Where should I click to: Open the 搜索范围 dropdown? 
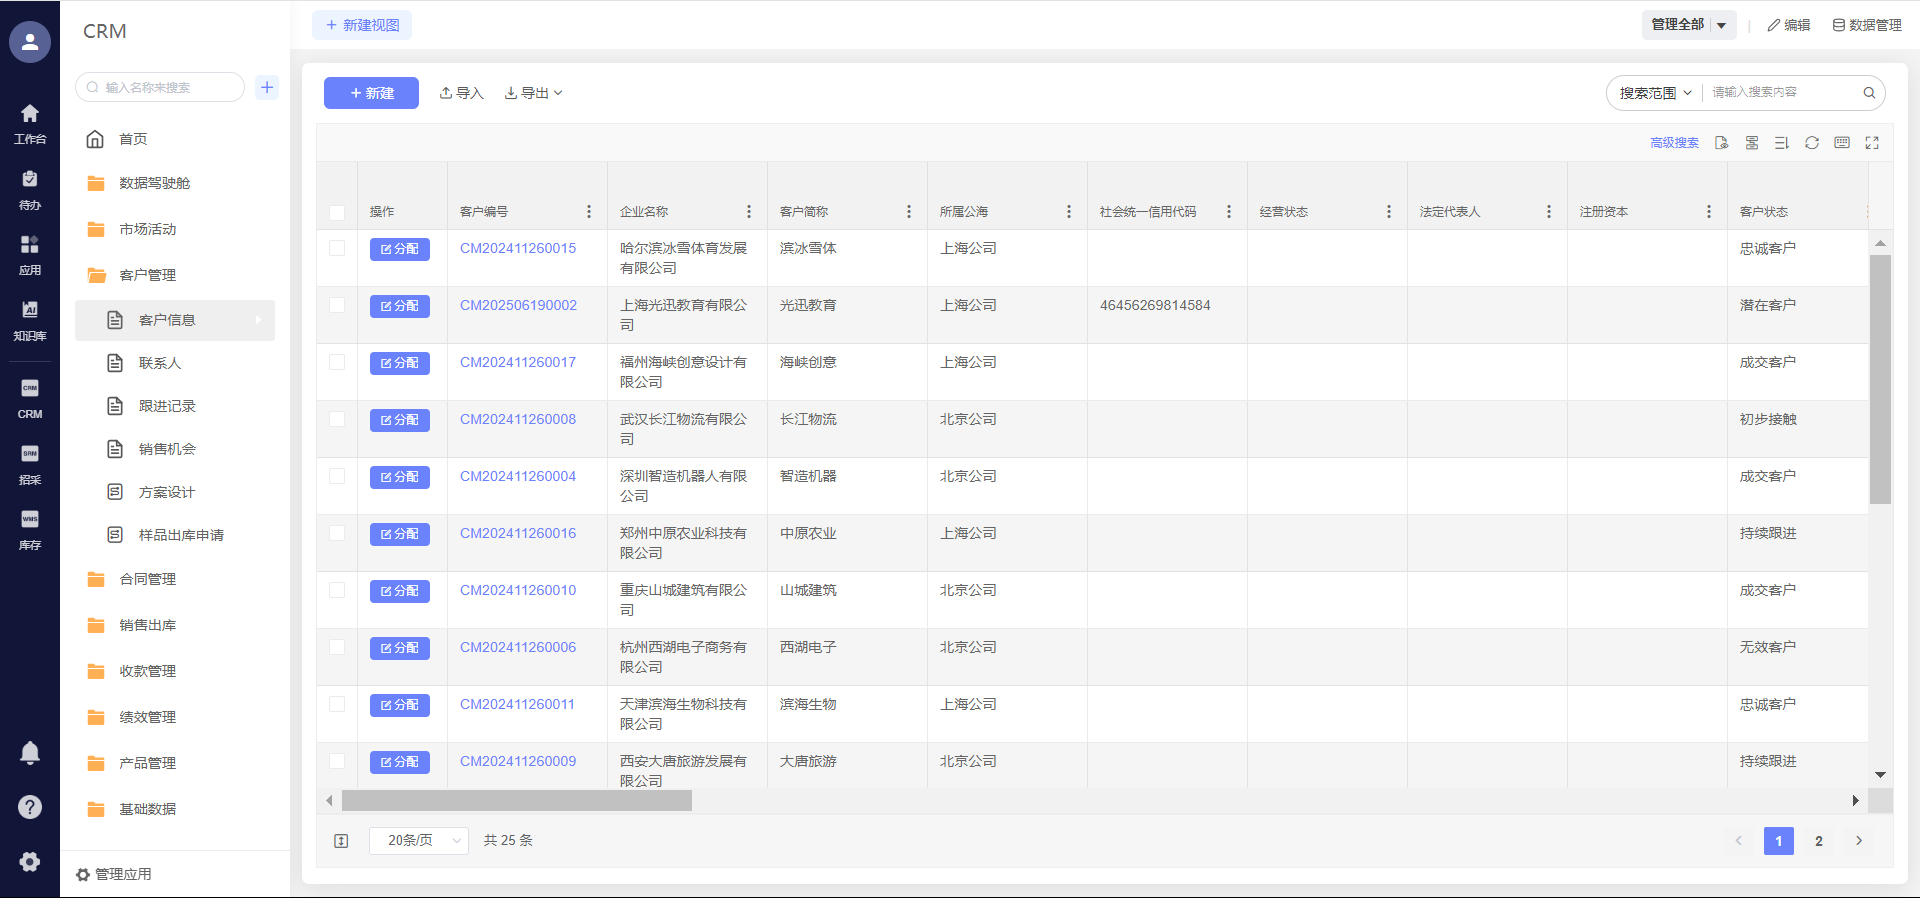(x=1654, y=93)
